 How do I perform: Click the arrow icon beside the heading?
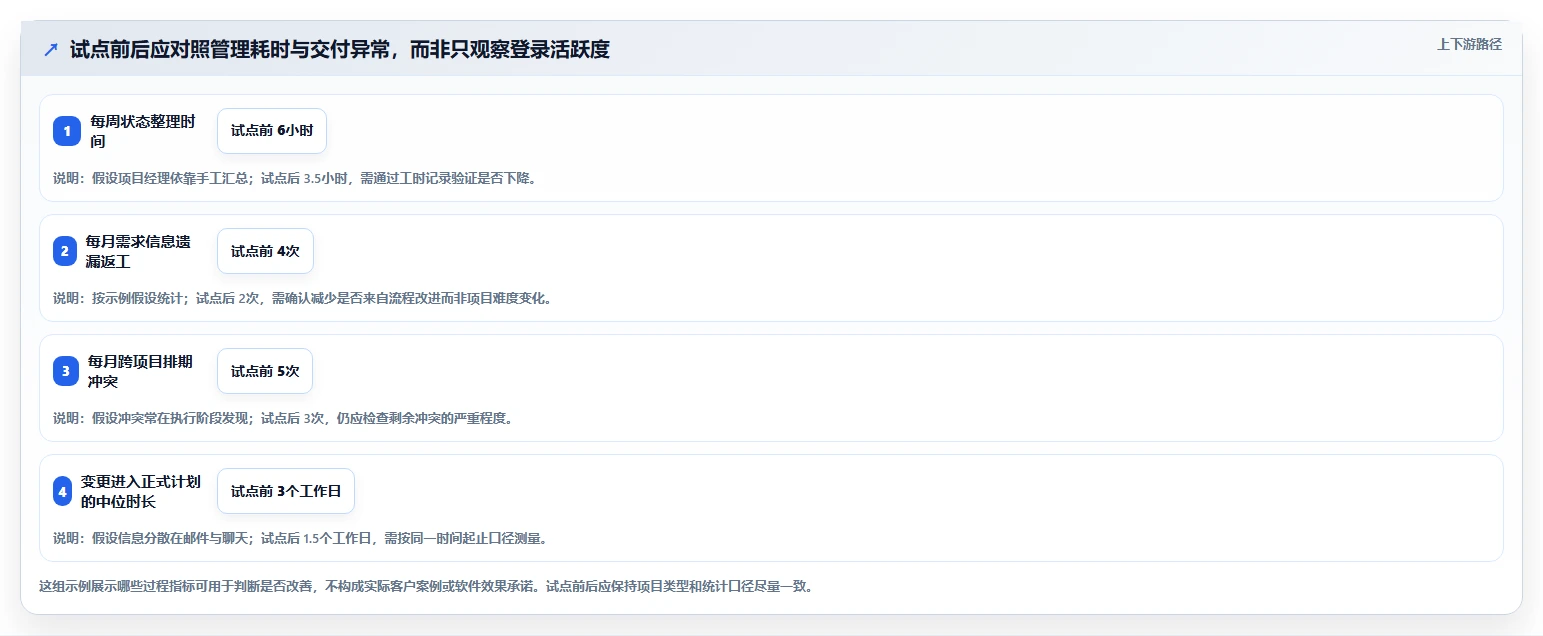[51, 49]
